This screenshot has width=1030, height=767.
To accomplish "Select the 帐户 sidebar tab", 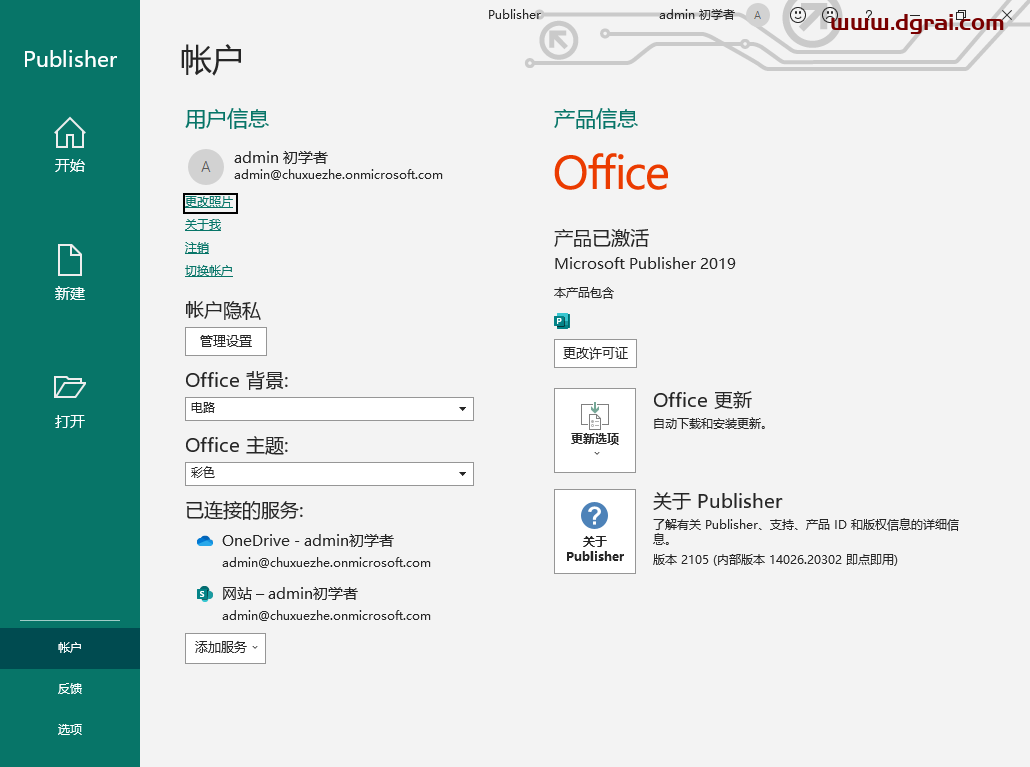I will (x=70, y=648).
